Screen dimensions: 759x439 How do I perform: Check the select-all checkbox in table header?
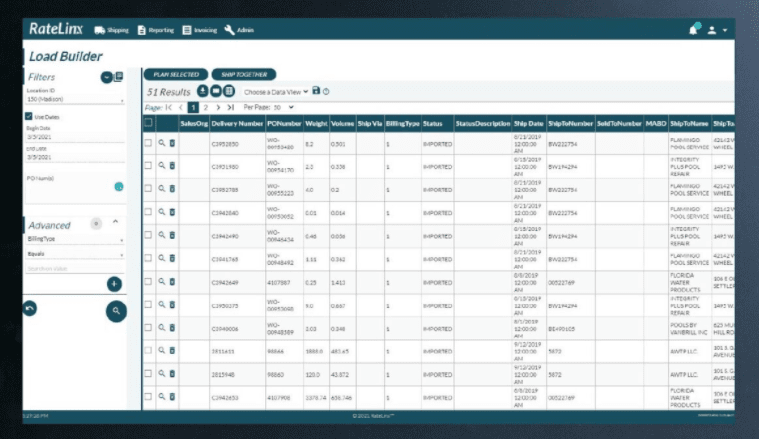(x=148, y=123)
